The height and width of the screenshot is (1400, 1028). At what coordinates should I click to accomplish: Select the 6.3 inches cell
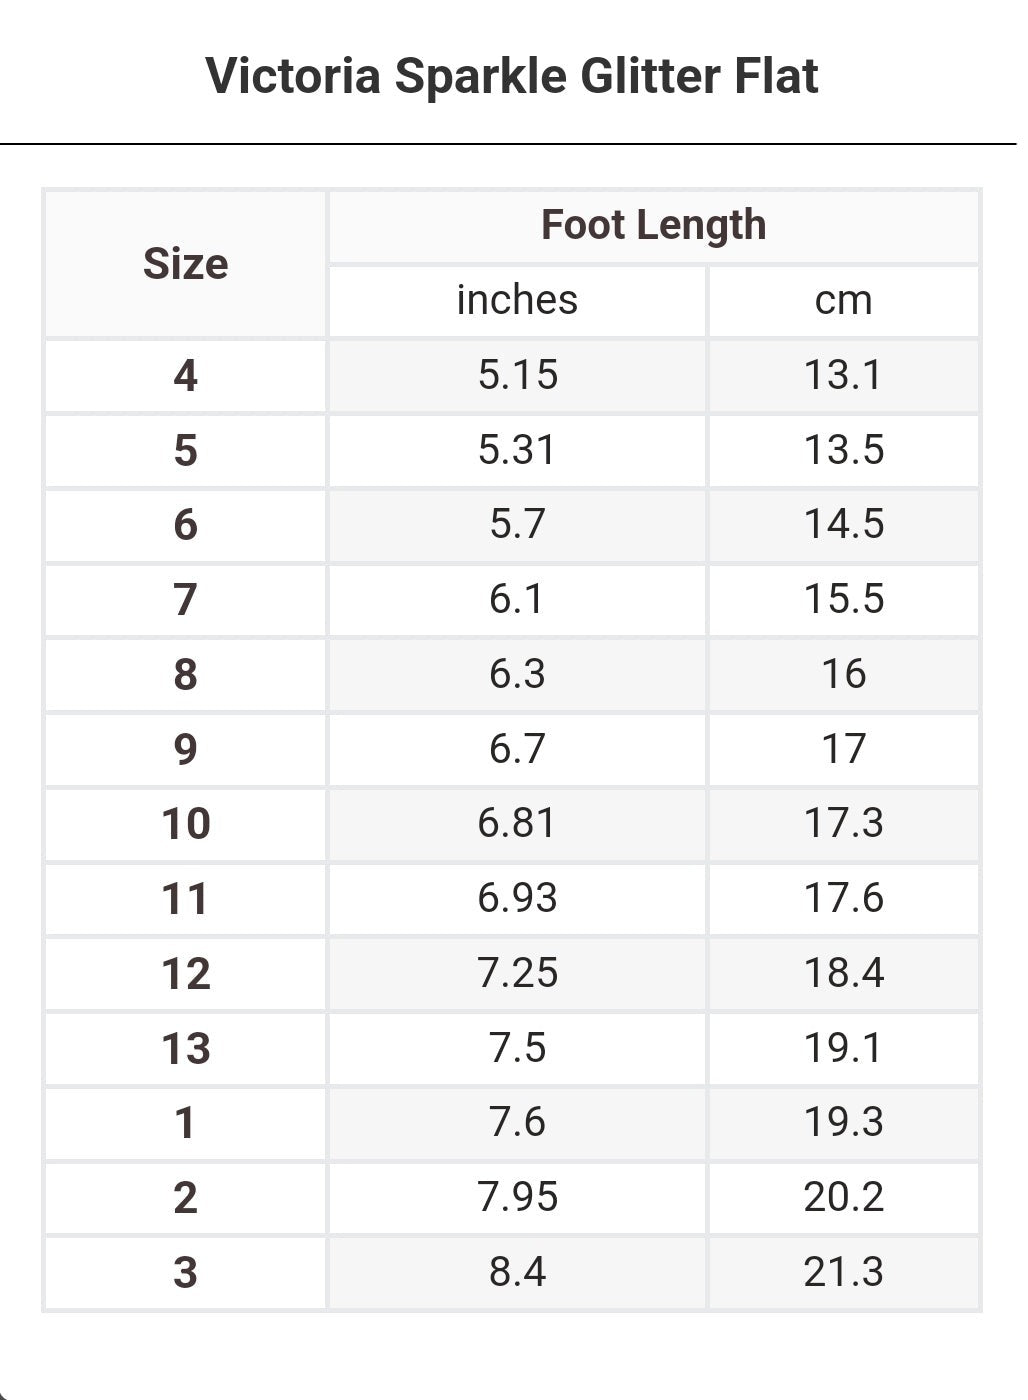pyautogui.click(x=517, y=674)
